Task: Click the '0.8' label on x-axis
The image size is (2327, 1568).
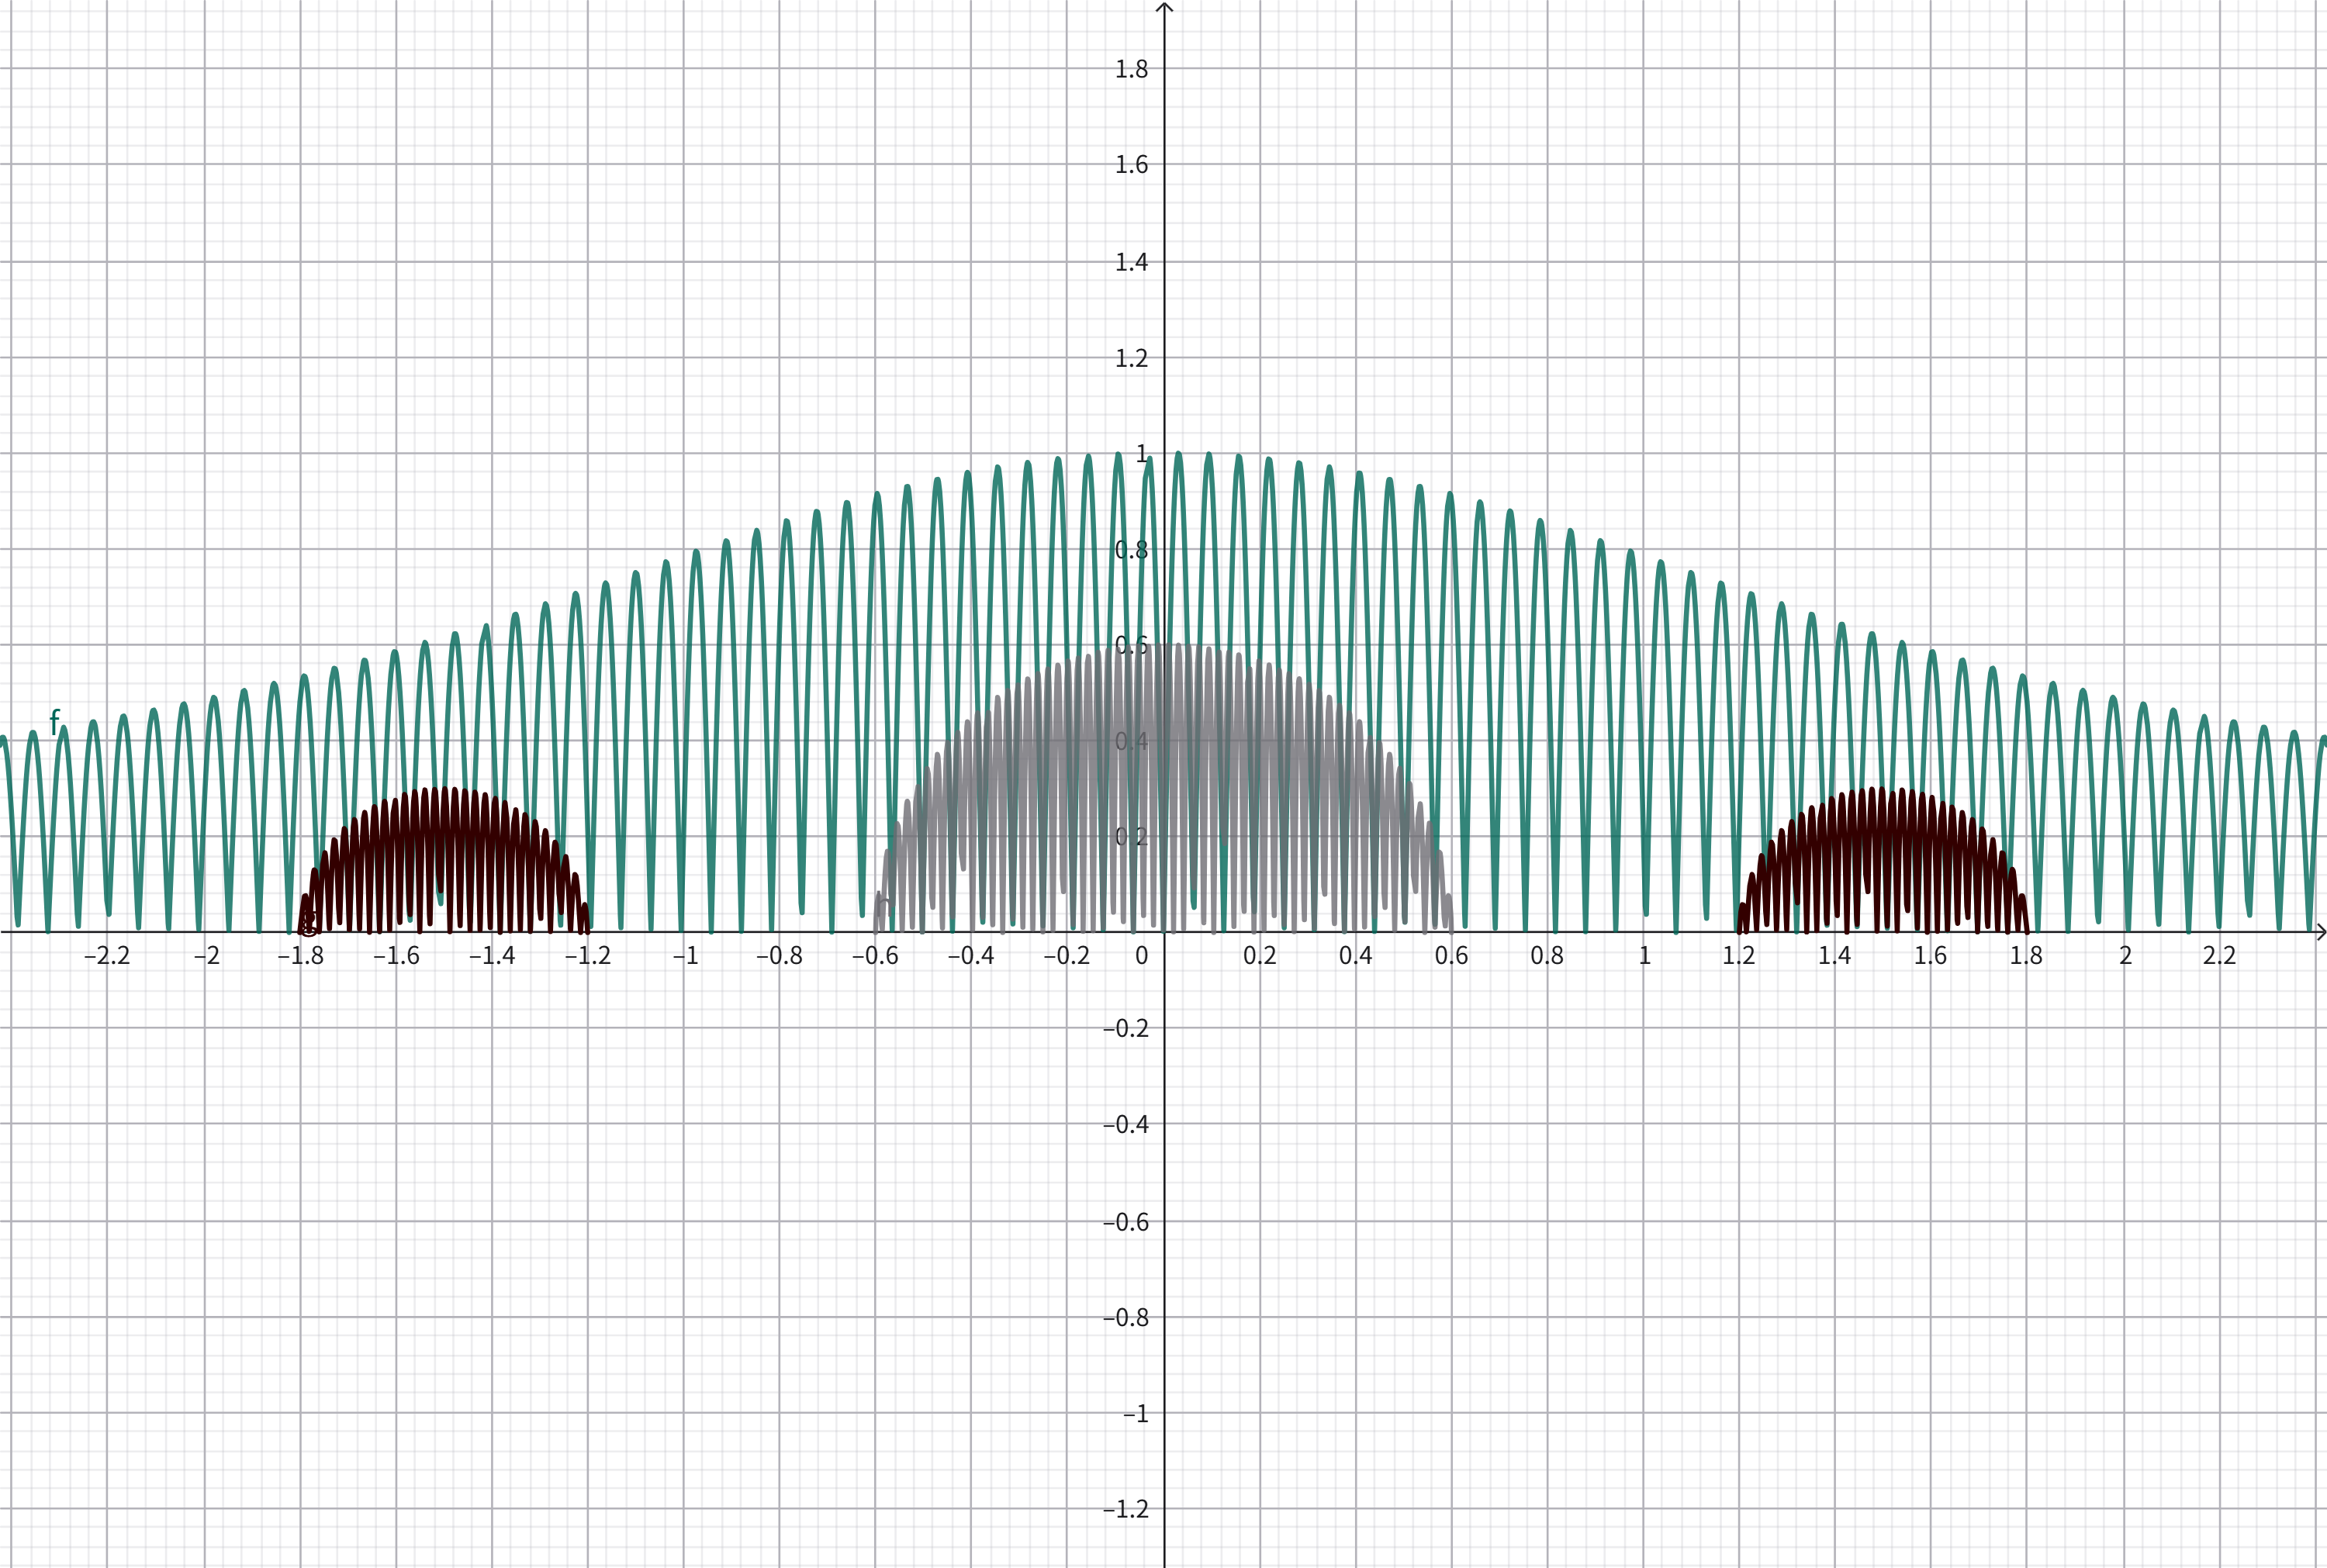Action: click(1546, 956)
